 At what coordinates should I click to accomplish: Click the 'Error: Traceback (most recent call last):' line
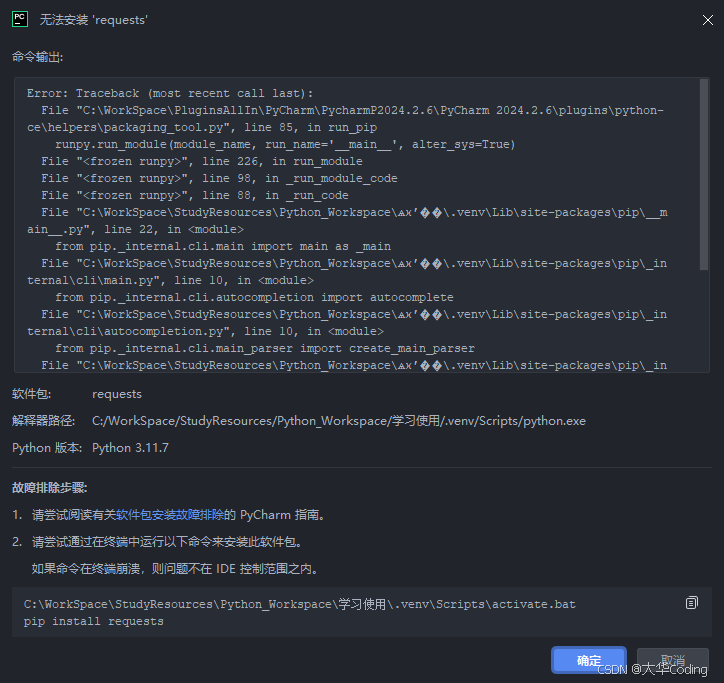tap(169, 93)
